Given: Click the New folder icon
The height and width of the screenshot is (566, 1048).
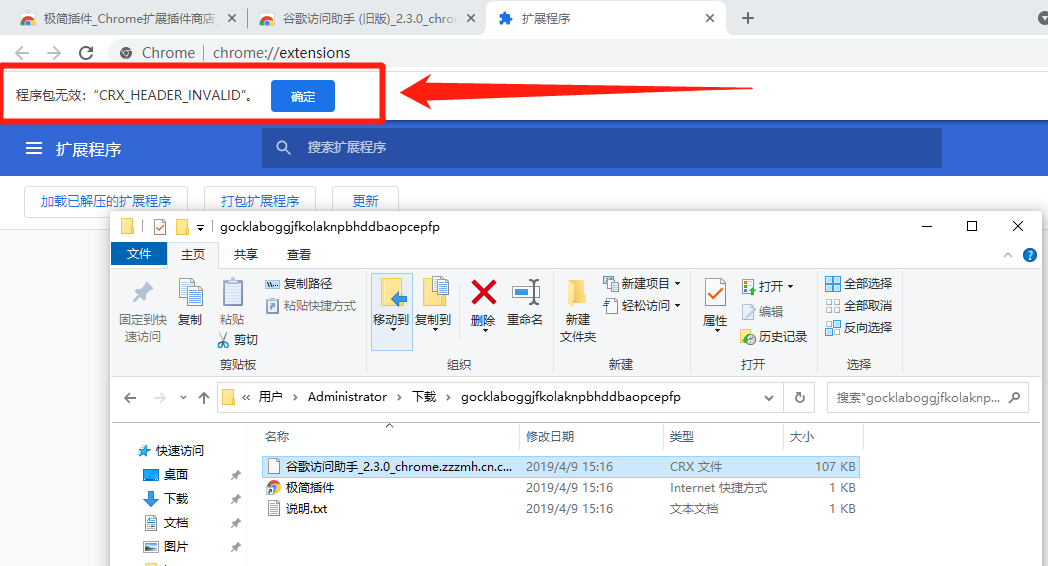Looking at the screenshot, I should coord(577,293).
